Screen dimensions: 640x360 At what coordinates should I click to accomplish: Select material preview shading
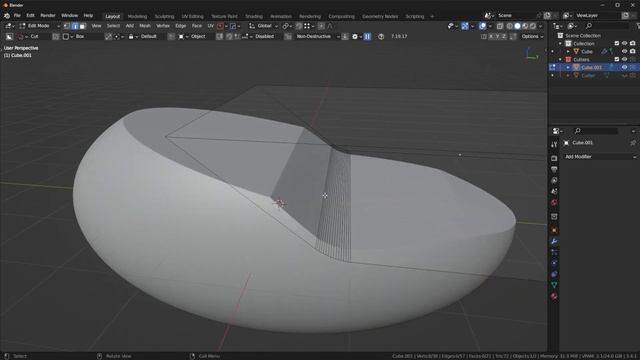(525, 26)
